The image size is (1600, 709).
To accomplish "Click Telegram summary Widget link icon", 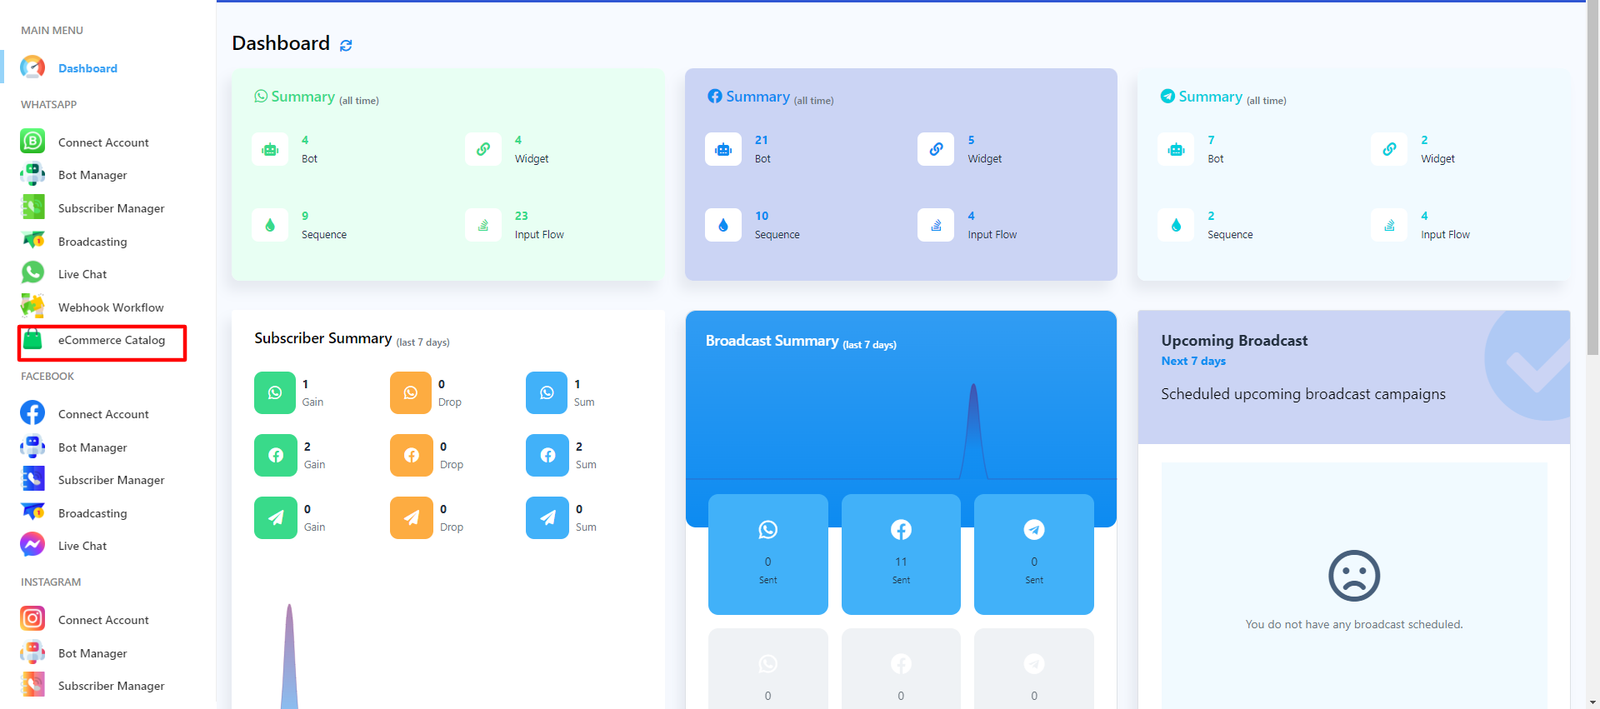I will 1389,149.
